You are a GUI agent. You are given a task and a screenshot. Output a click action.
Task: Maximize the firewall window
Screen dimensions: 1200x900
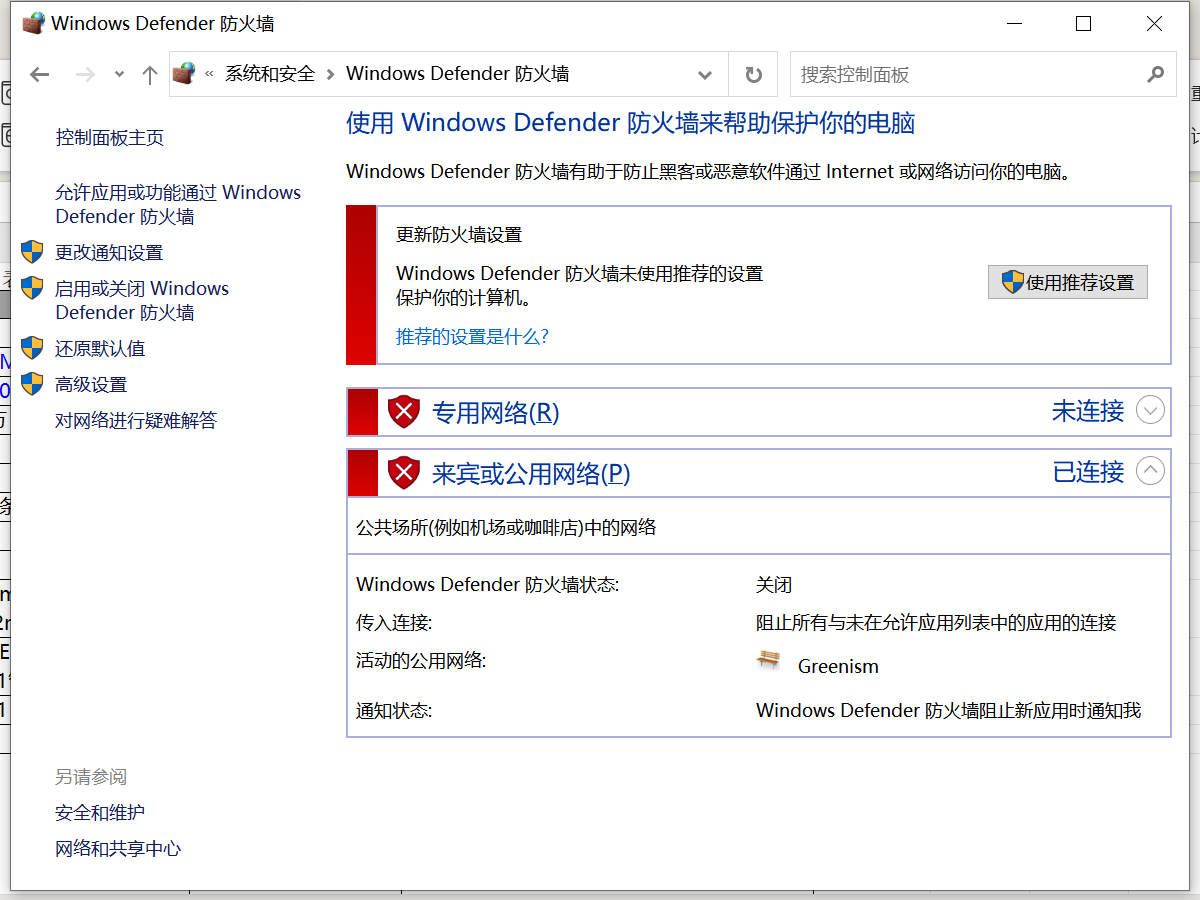tap(1084, 23)
